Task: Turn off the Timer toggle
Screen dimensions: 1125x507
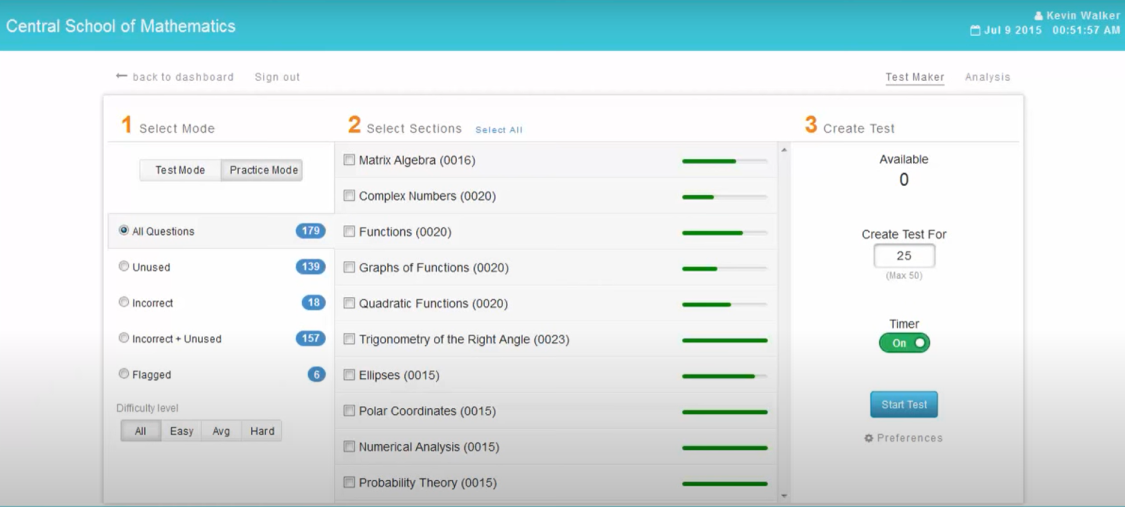Action: [904, 343]
